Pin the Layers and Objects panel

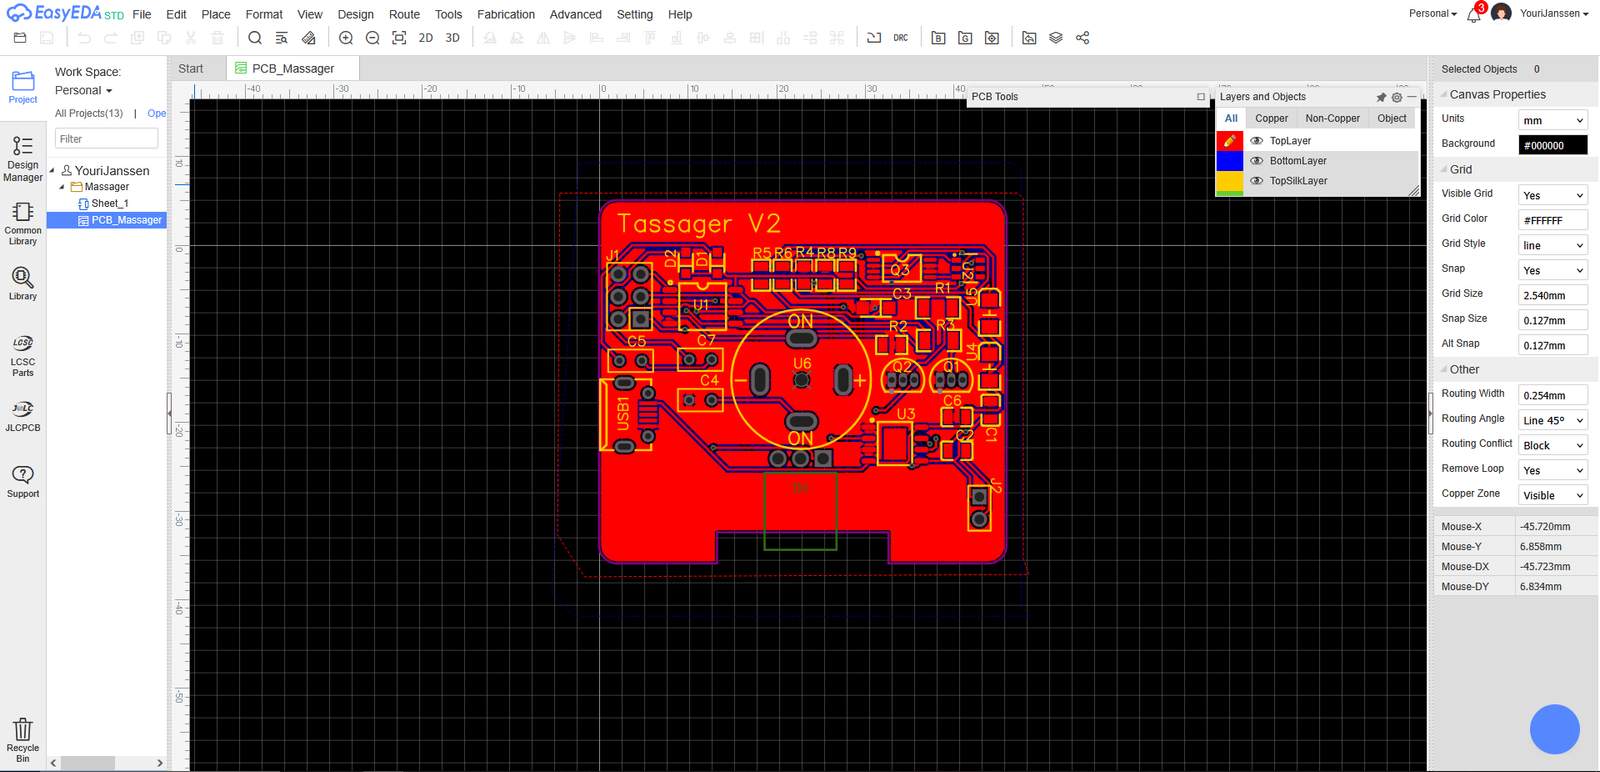coord(1381,97)
